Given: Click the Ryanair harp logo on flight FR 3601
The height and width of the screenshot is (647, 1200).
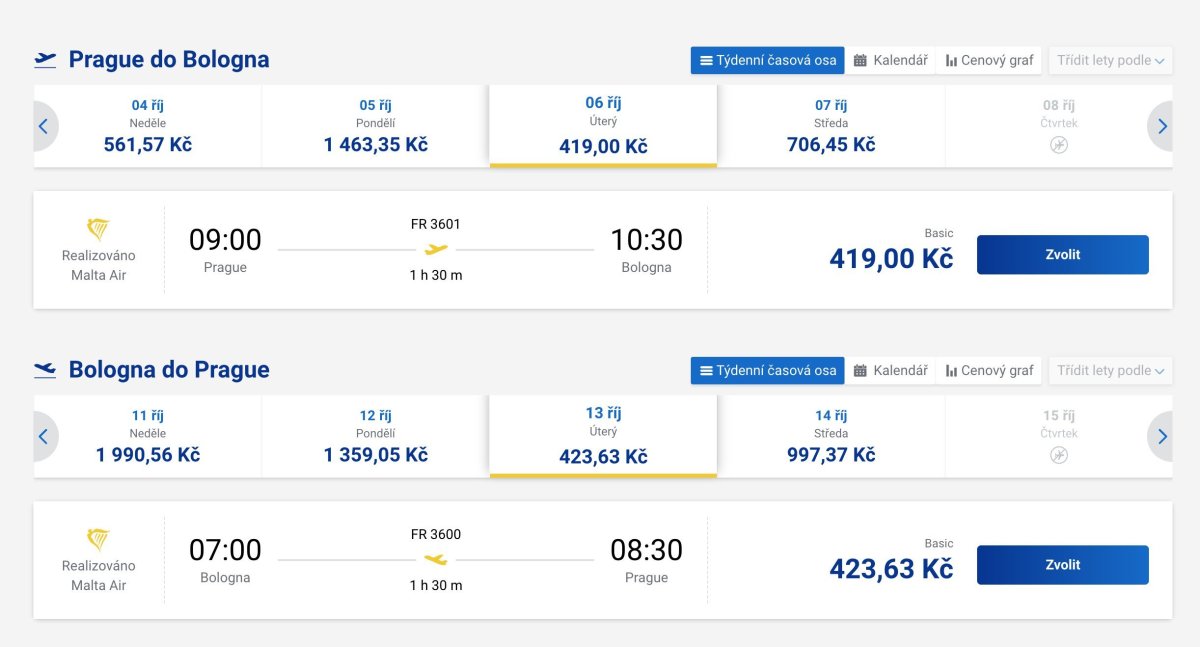Looking at the screenshot, I should [x=98, y=229].
